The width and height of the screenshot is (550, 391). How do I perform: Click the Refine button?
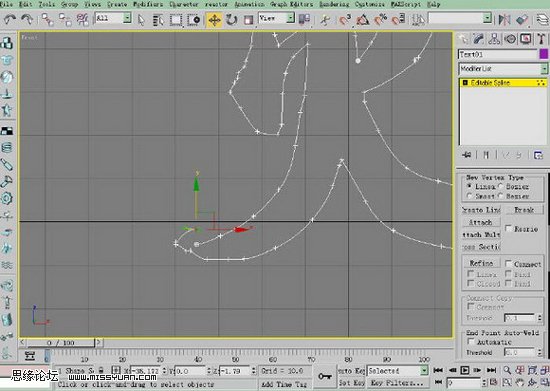pyautogui.click(x=481, y=263)
